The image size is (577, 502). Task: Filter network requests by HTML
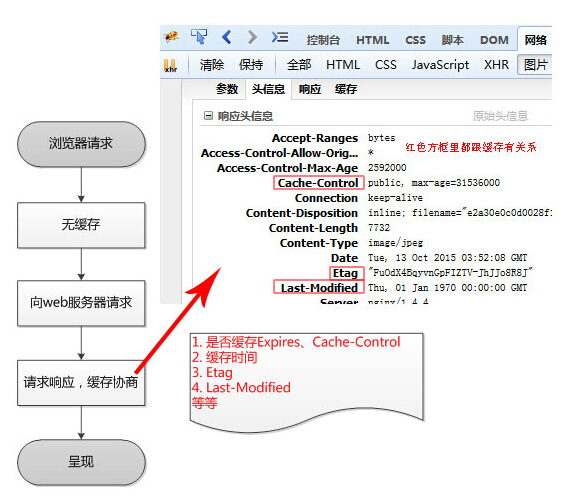pyautogui.click(x=343, y=65)
